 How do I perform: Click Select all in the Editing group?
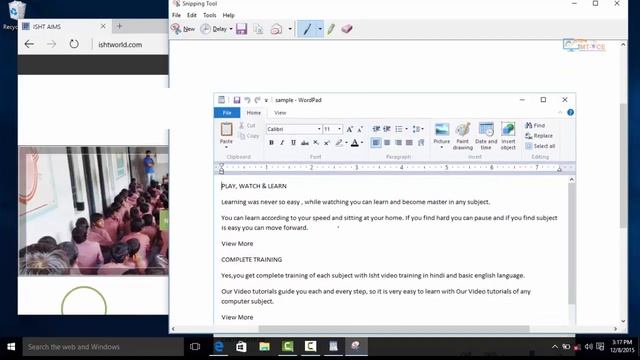pyautogui.click(x=540, y=146)
